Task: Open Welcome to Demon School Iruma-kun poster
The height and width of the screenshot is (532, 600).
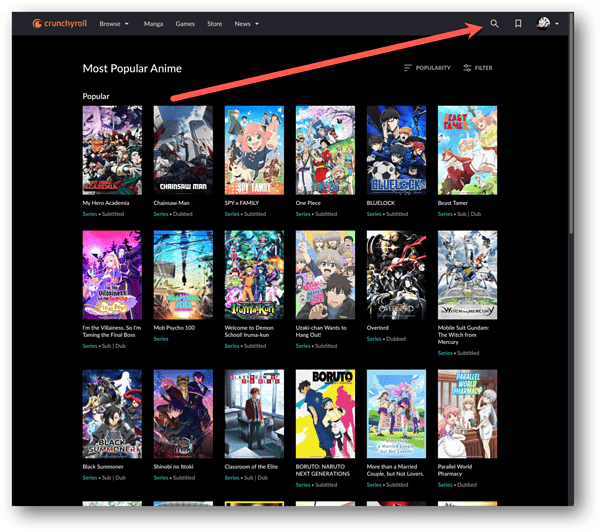Action: [254, 275]
